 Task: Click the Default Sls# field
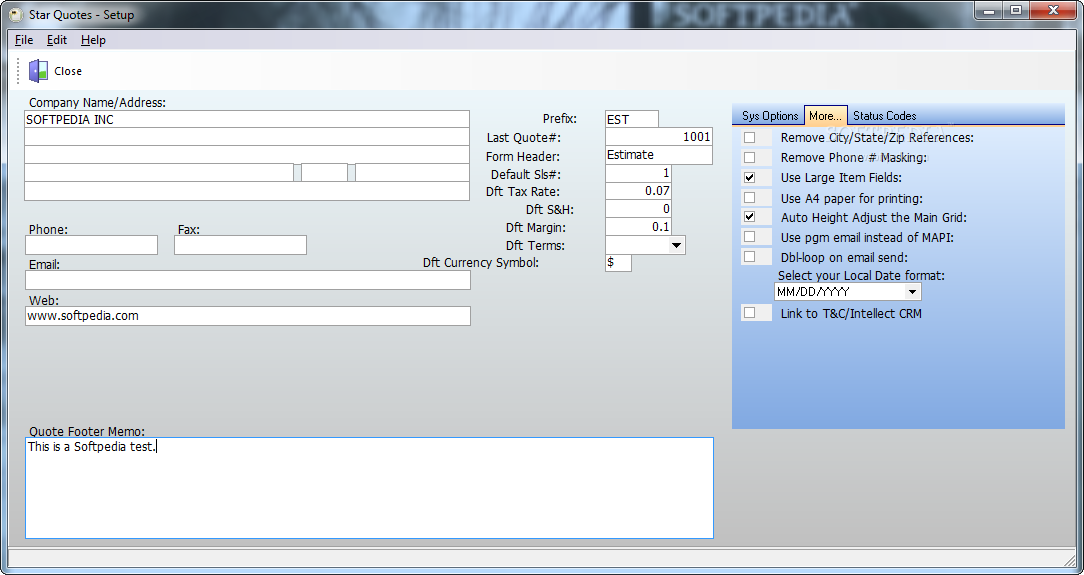pyautogui.click(x=638, y=173)
